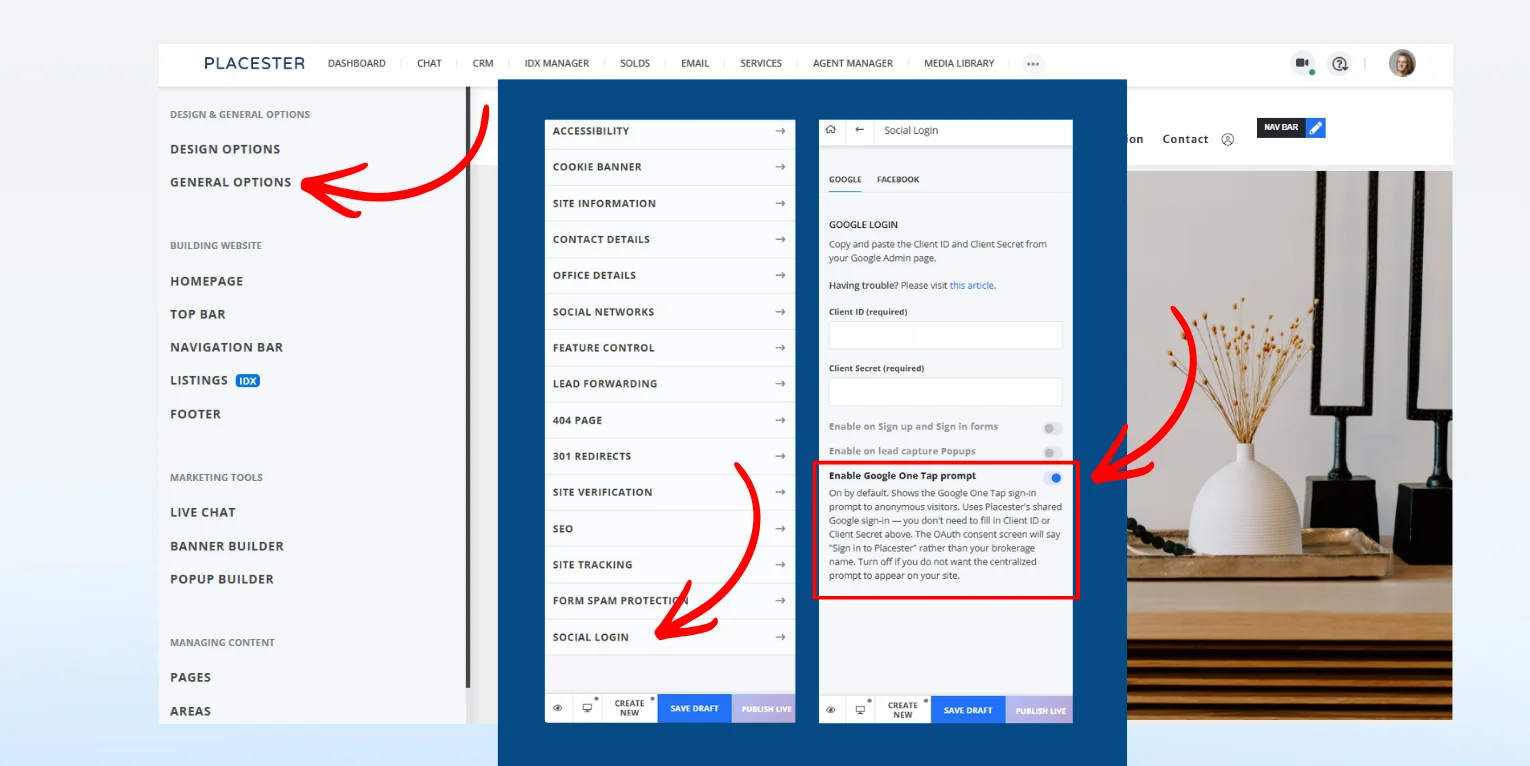
Task: Expand the Social Networks row
Action: coord(670,312)
